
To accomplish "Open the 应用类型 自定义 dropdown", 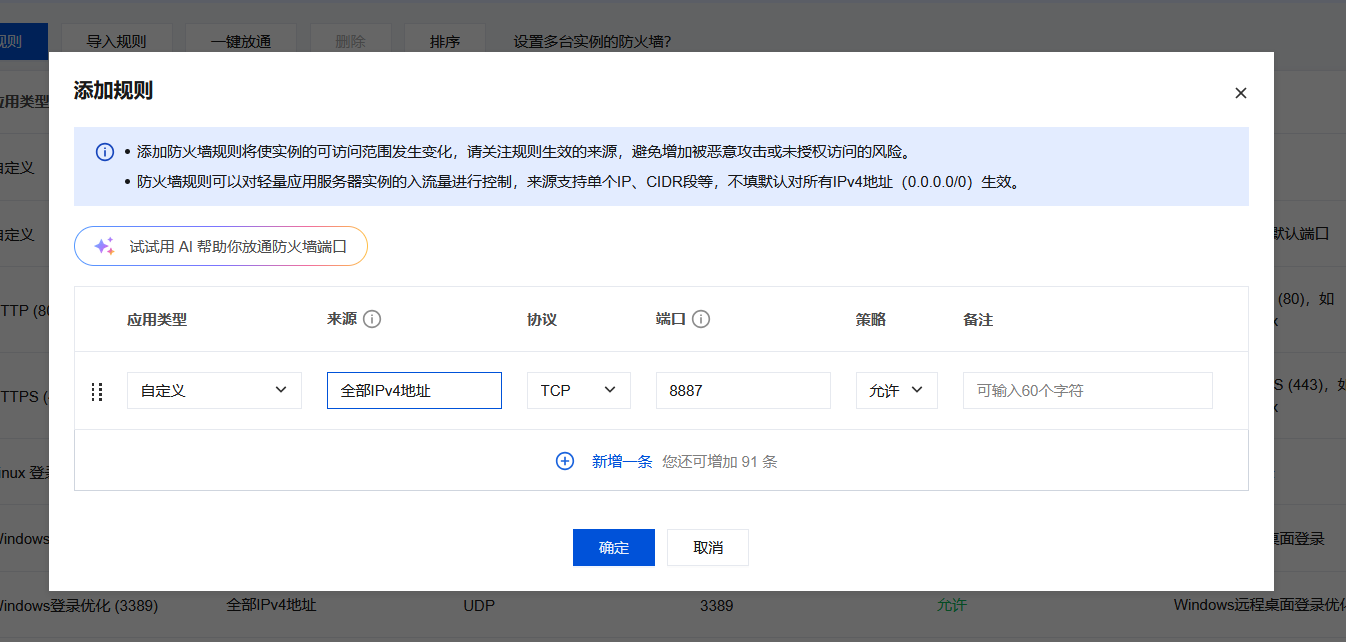I will pos(214,391).
